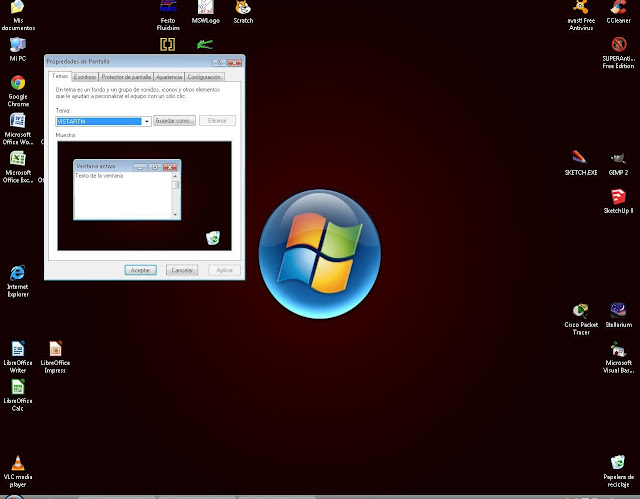640x499 pixels.
Task: Open Microsoft Office Word shortcut
Action: point(18,129)
